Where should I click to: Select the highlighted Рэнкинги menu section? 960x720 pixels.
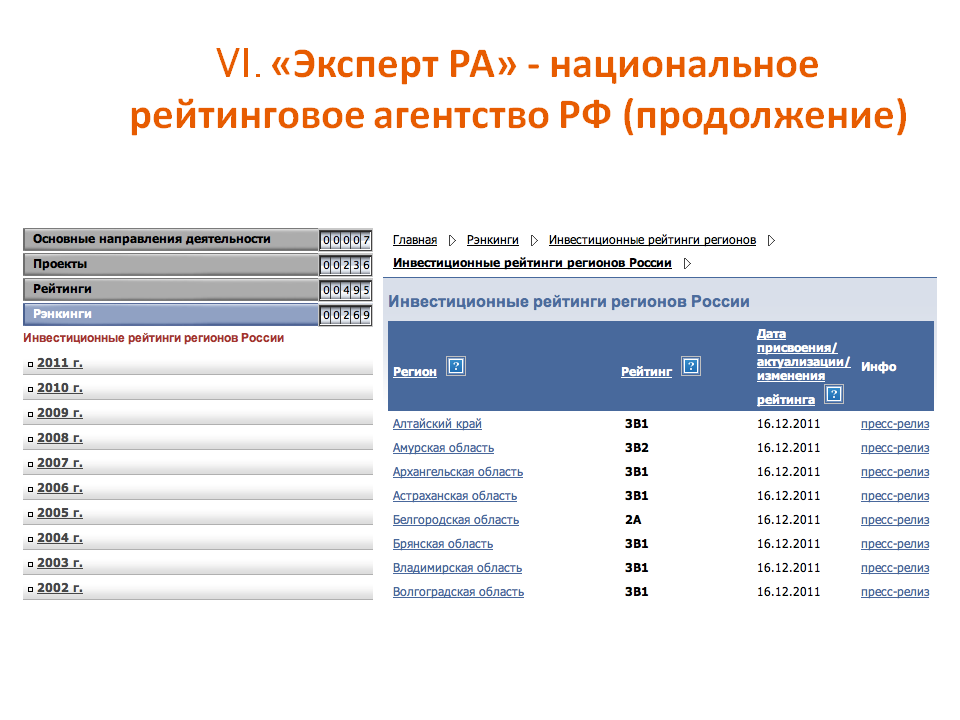point(171,314)
